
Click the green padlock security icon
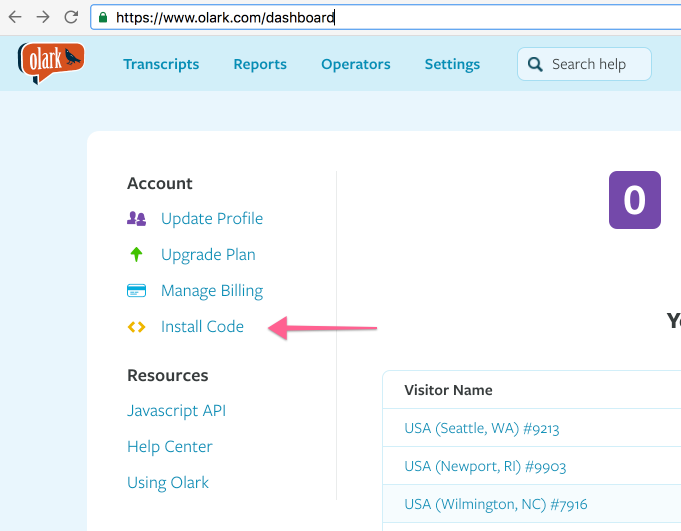coord(103,17)
